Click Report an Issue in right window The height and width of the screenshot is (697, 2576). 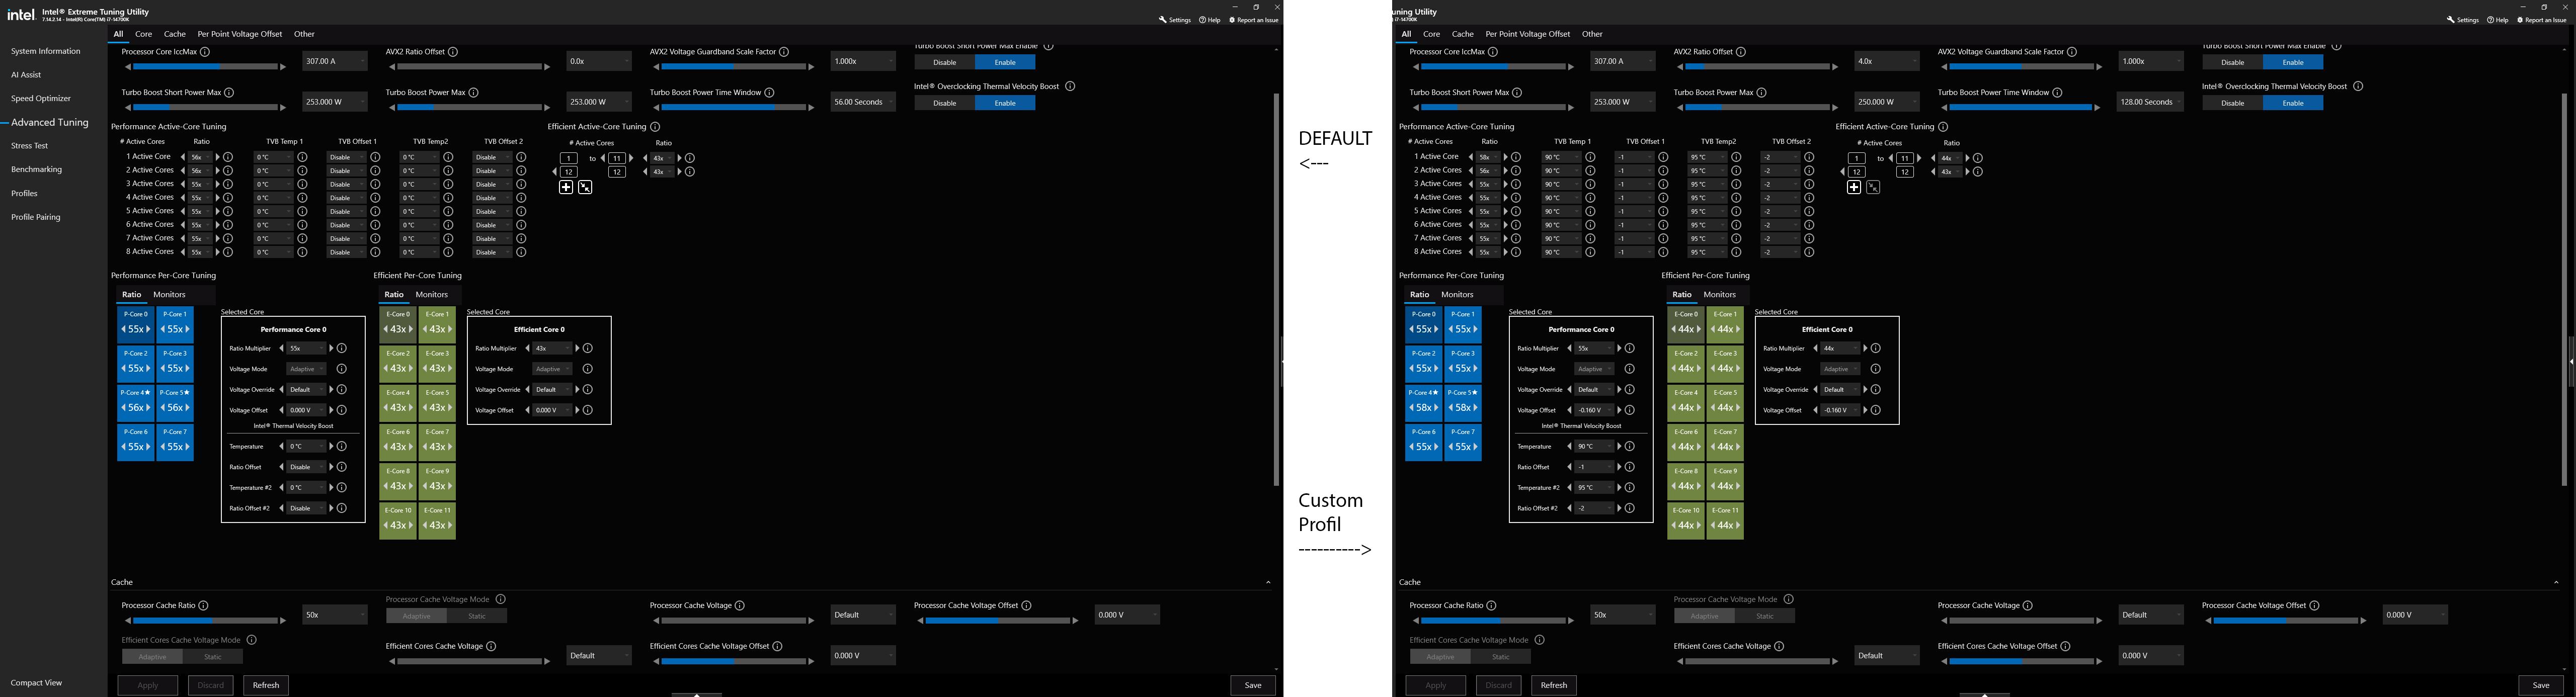click(2542, 20)
